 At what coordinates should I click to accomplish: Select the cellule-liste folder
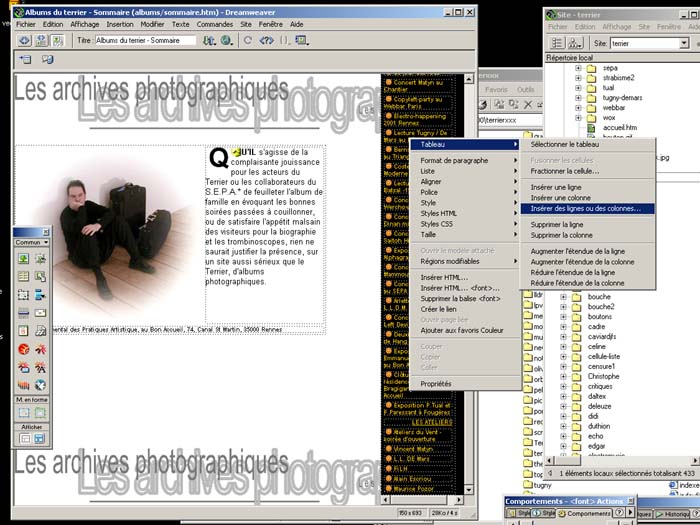604,357
